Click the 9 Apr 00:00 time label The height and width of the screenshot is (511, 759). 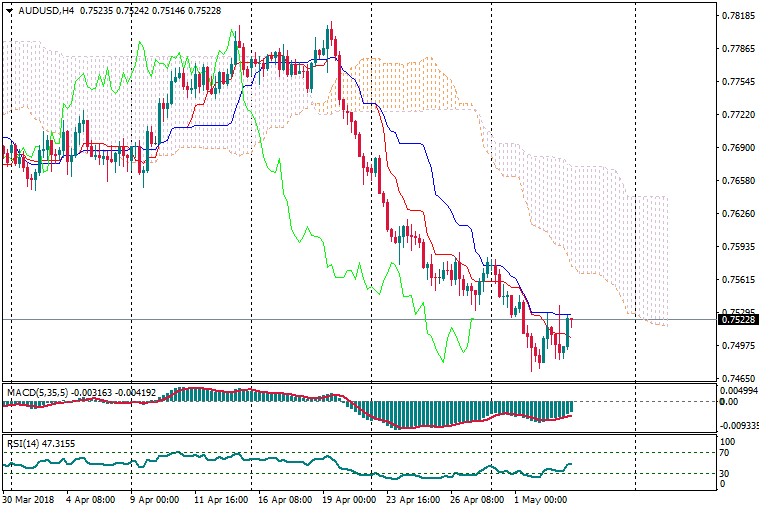click(x=154, y=498)
